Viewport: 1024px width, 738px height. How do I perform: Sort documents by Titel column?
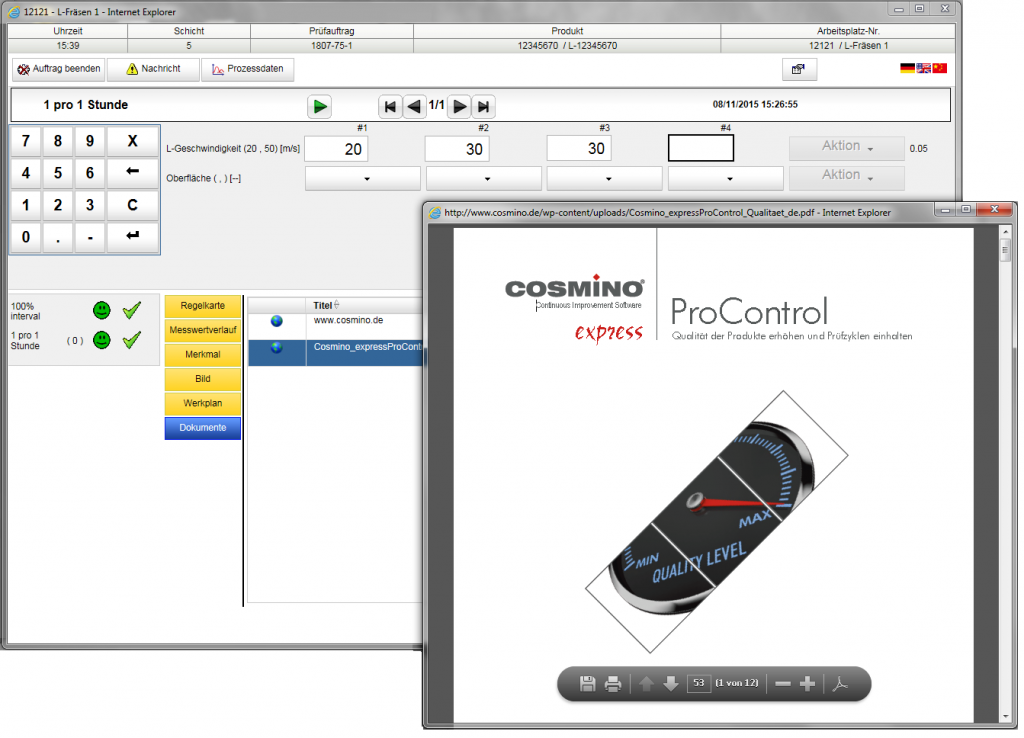[x=325, y=305]
